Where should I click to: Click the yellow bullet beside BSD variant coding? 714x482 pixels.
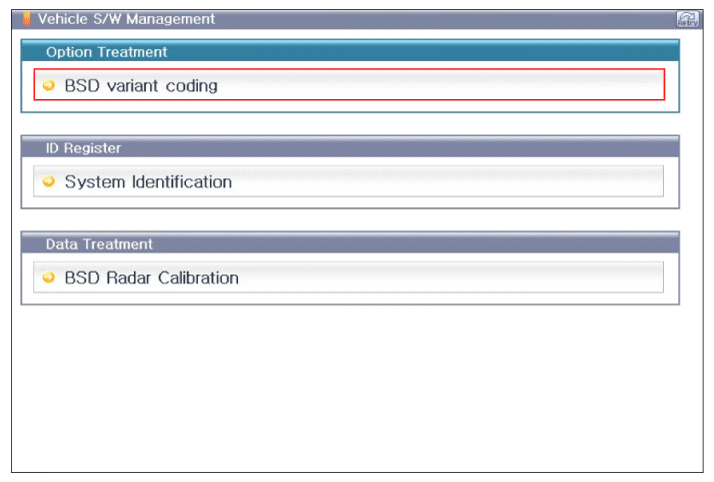(x=49, y=86)
